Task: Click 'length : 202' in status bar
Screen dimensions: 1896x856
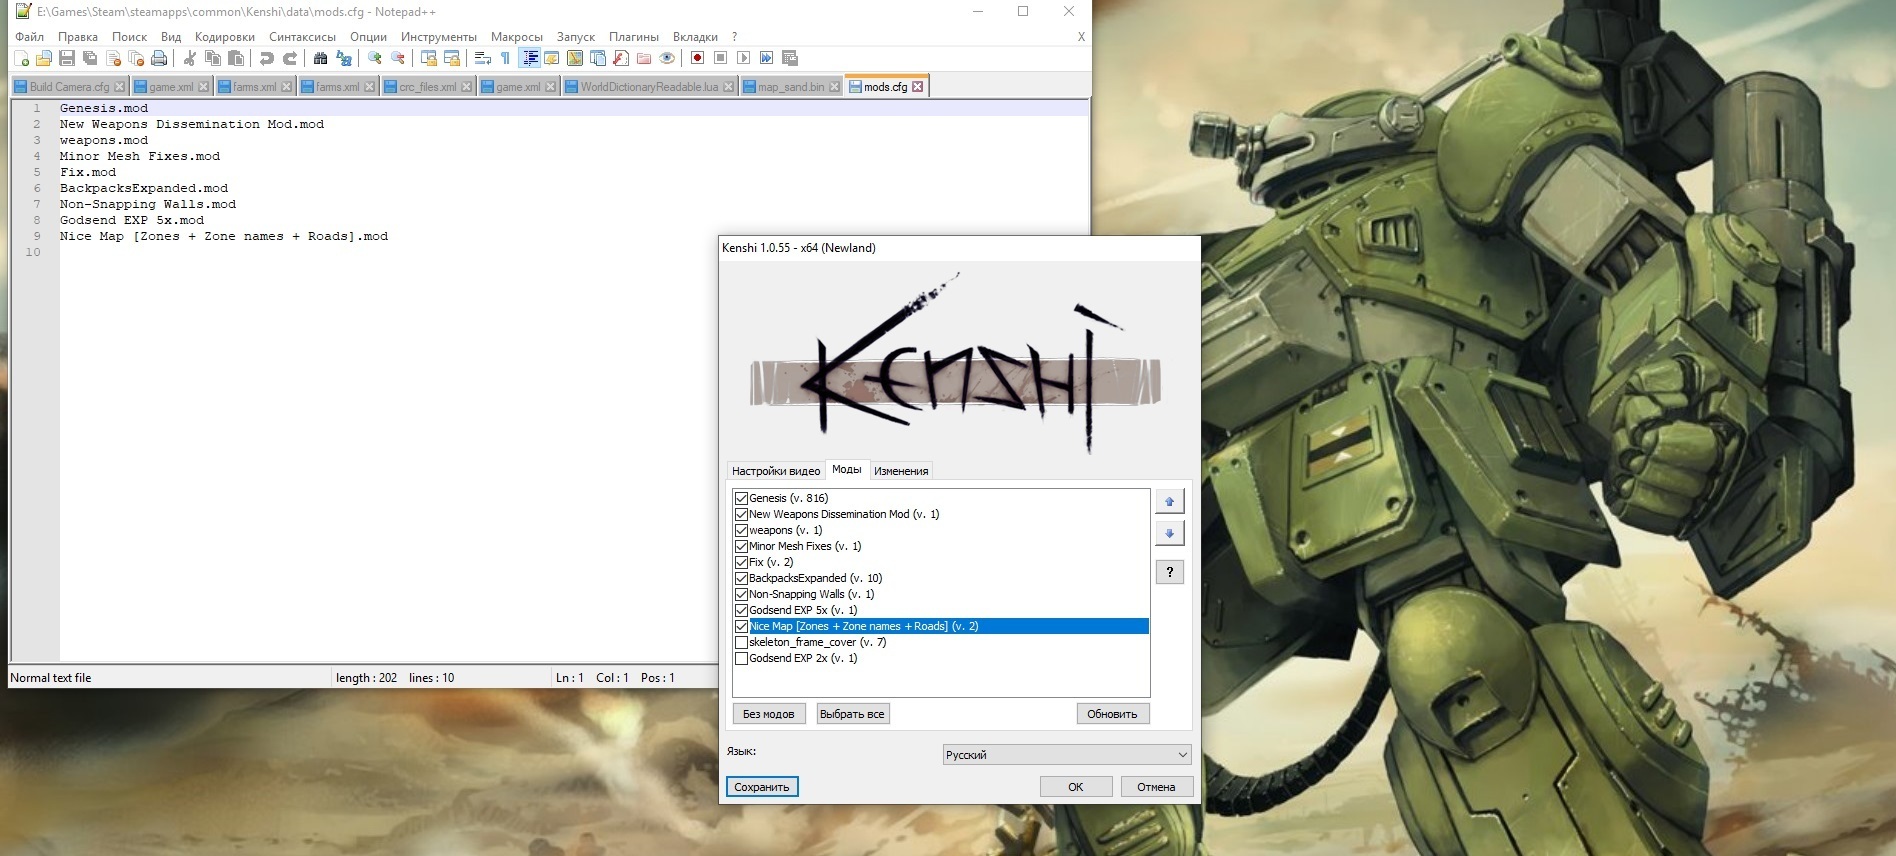Action: [x=366, y=678]
